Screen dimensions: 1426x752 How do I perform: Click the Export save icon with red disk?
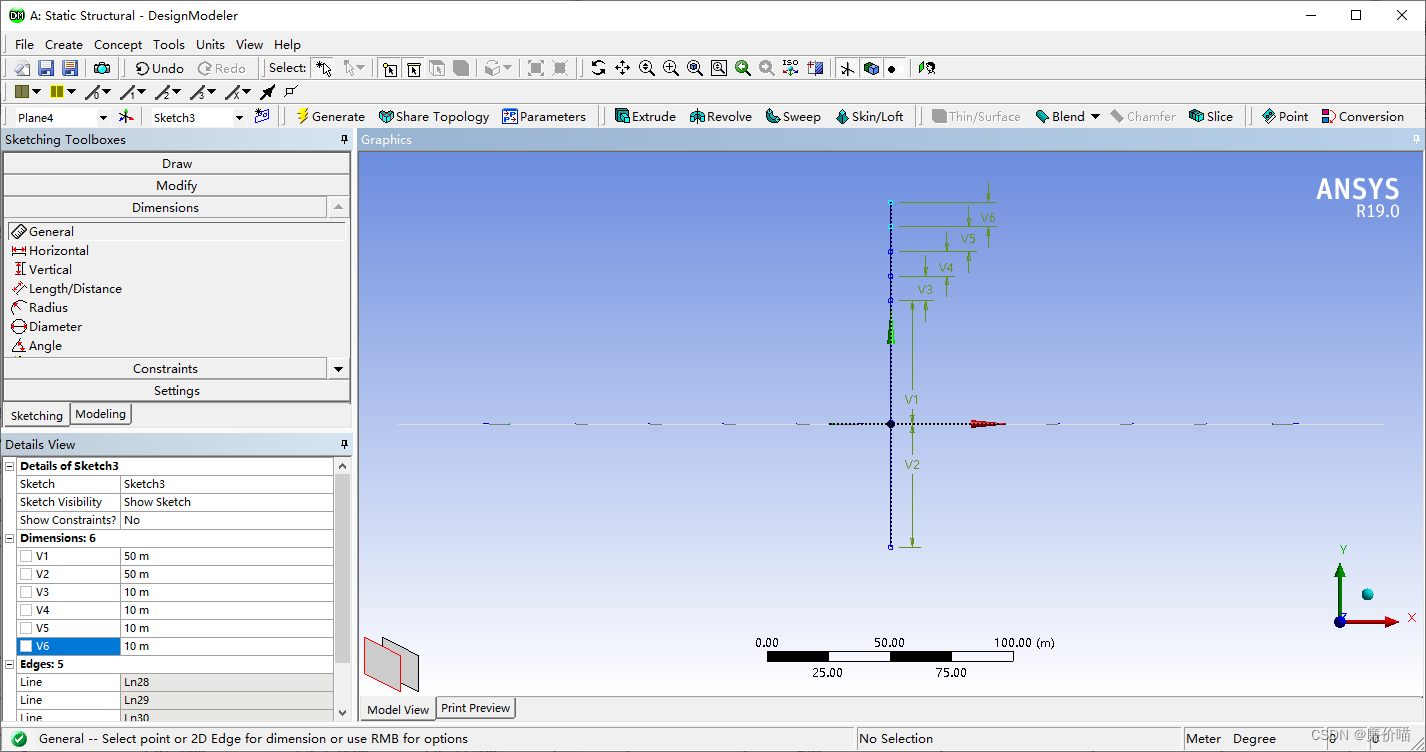[70, 68]
